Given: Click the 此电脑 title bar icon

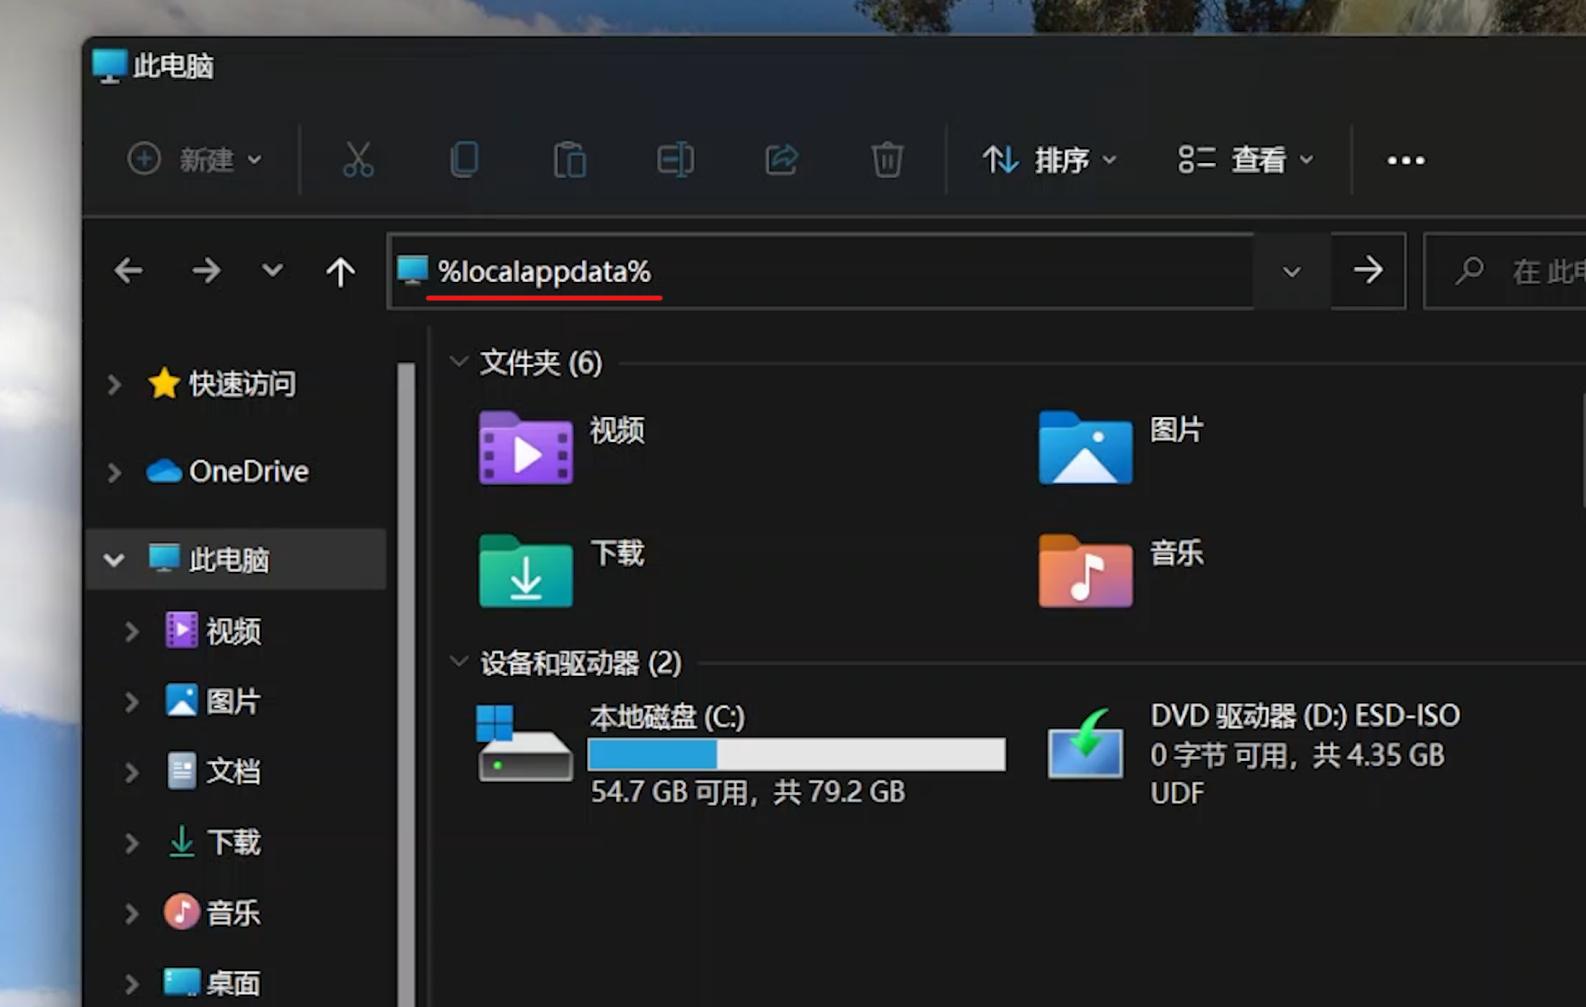Looking at the screenshot, I should (x=109, y=66).
